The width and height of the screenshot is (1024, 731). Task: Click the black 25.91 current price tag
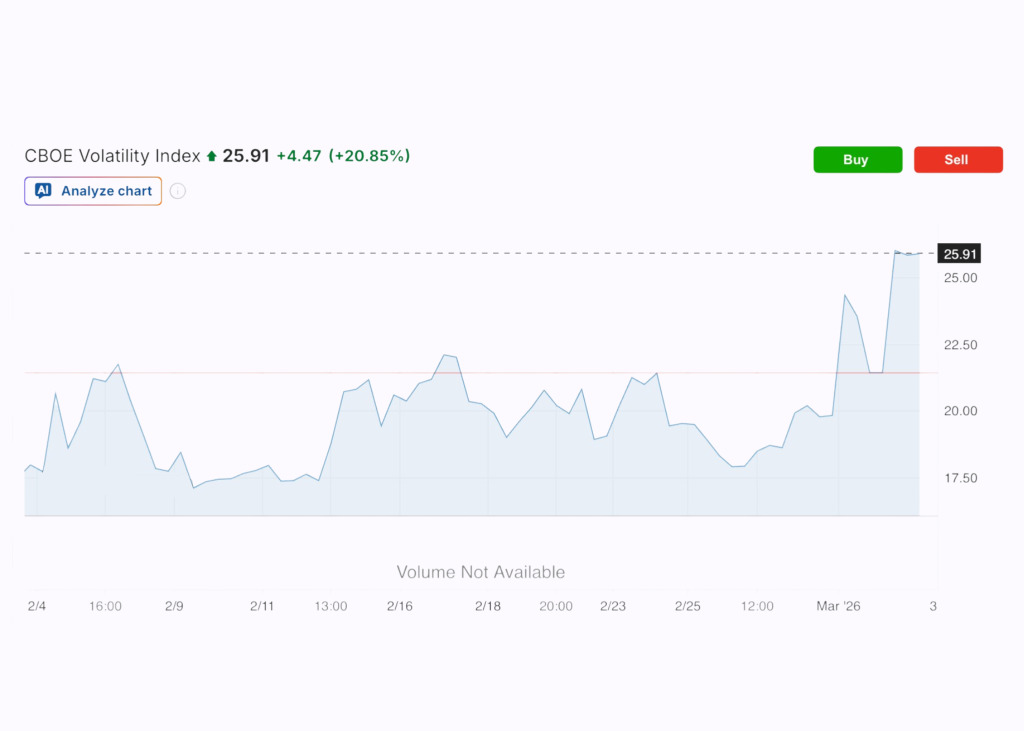click(x=959, y=254)
